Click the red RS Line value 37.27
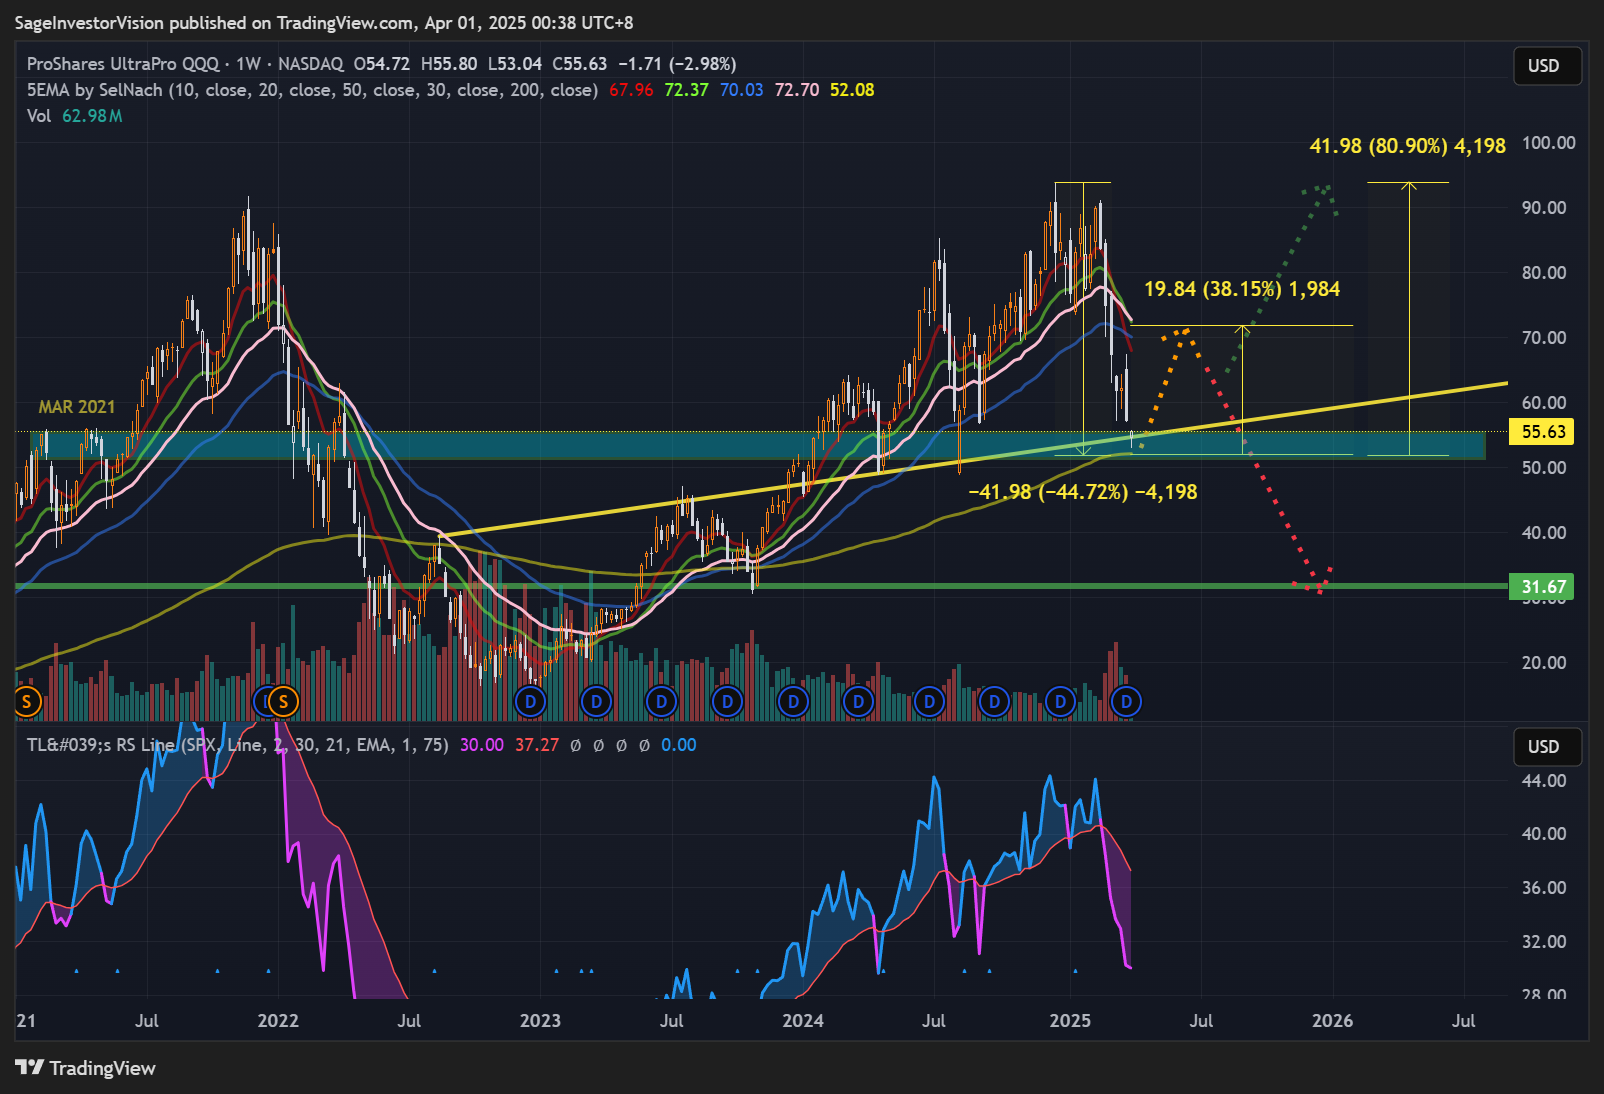The height and width of the screenshot is (1094, 1604). pyautogui.click(x=537, y=745)
